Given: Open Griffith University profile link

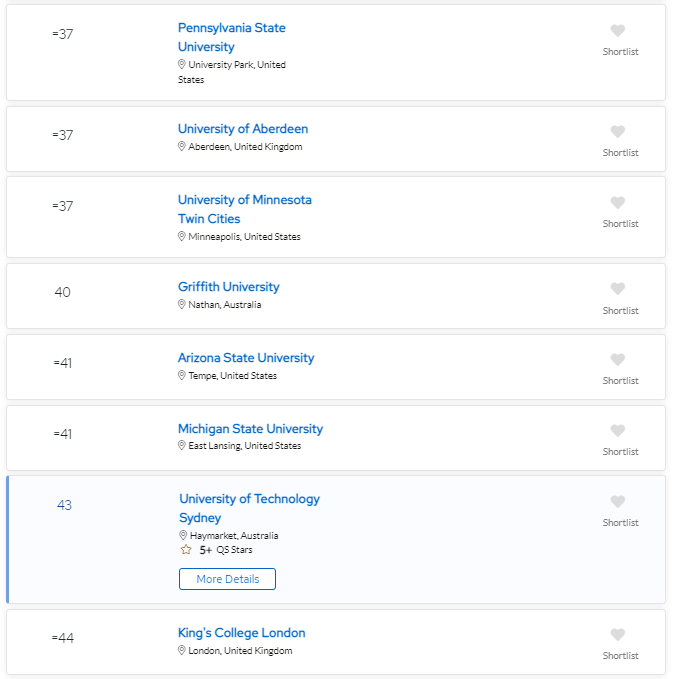Looking at the screenshot, I should (229, 287).
